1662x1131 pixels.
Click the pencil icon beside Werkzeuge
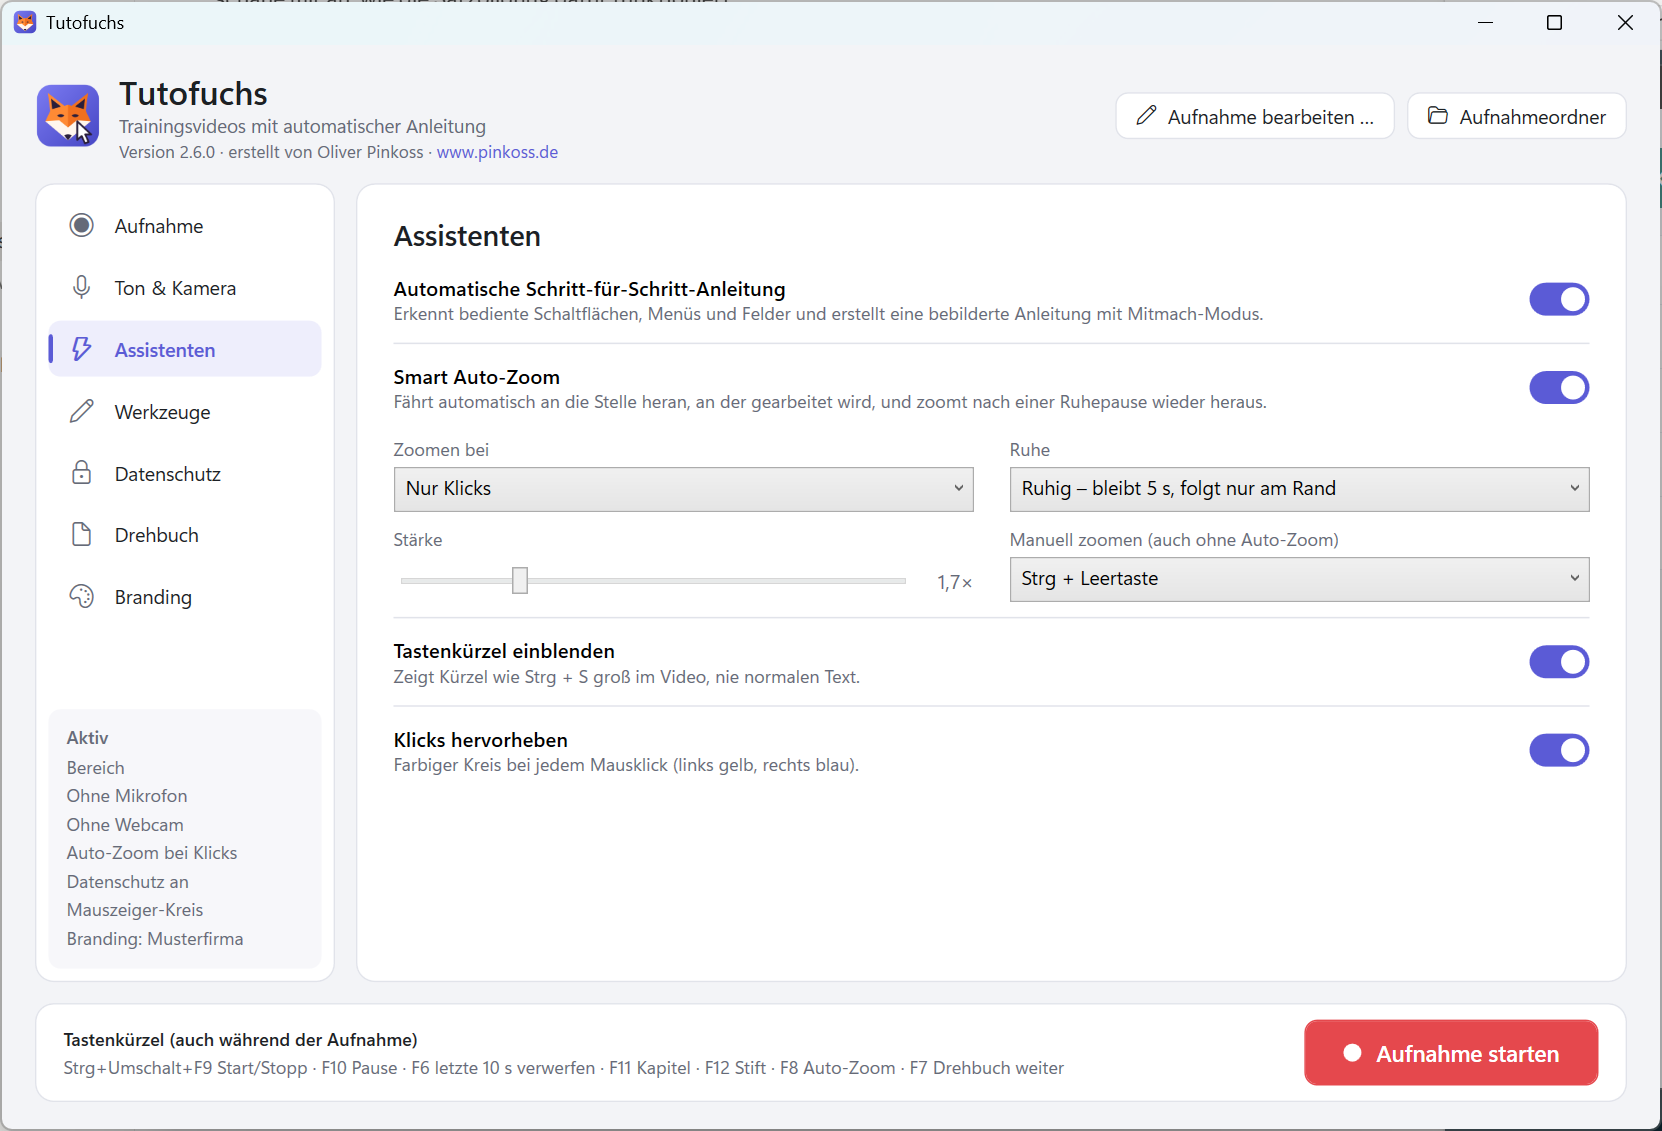(x=82, y=412)
